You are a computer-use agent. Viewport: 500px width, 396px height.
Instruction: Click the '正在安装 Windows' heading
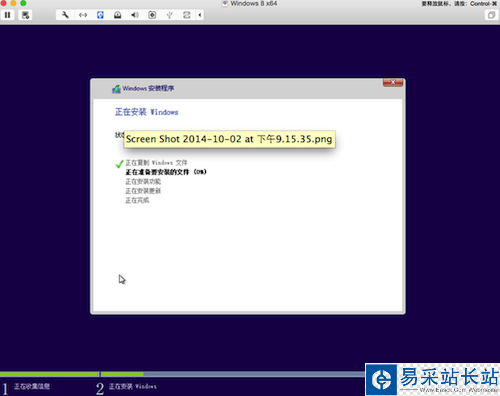[x=147, y=112]
